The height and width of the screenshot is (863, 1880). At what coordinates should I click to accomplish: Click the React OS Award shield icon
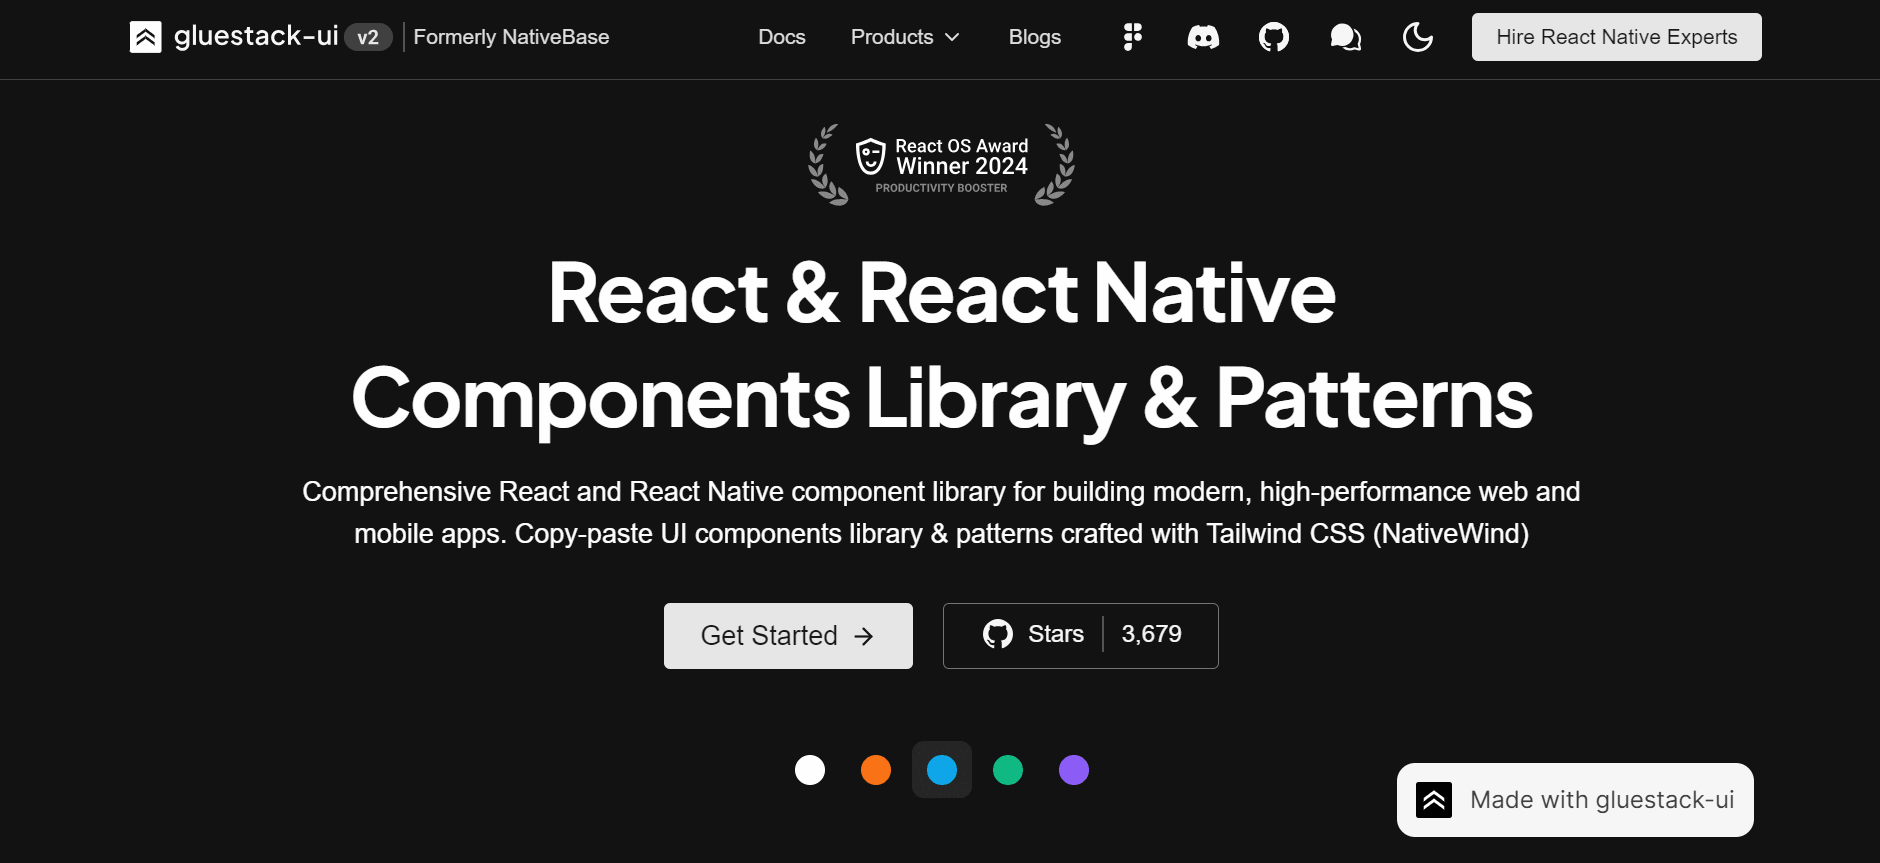tap(871, 156)
